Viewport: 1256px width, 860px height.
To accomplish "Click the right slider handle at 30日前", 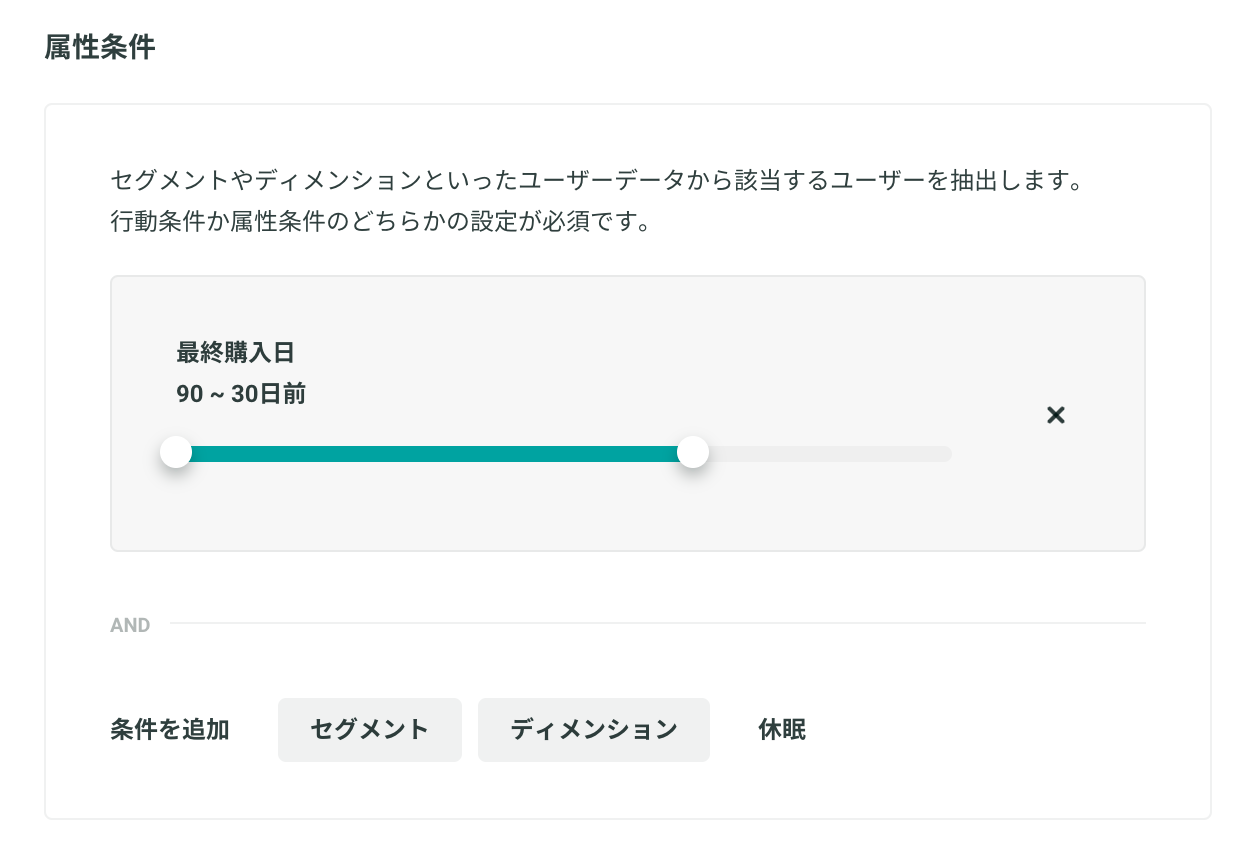I will point(693,452).
